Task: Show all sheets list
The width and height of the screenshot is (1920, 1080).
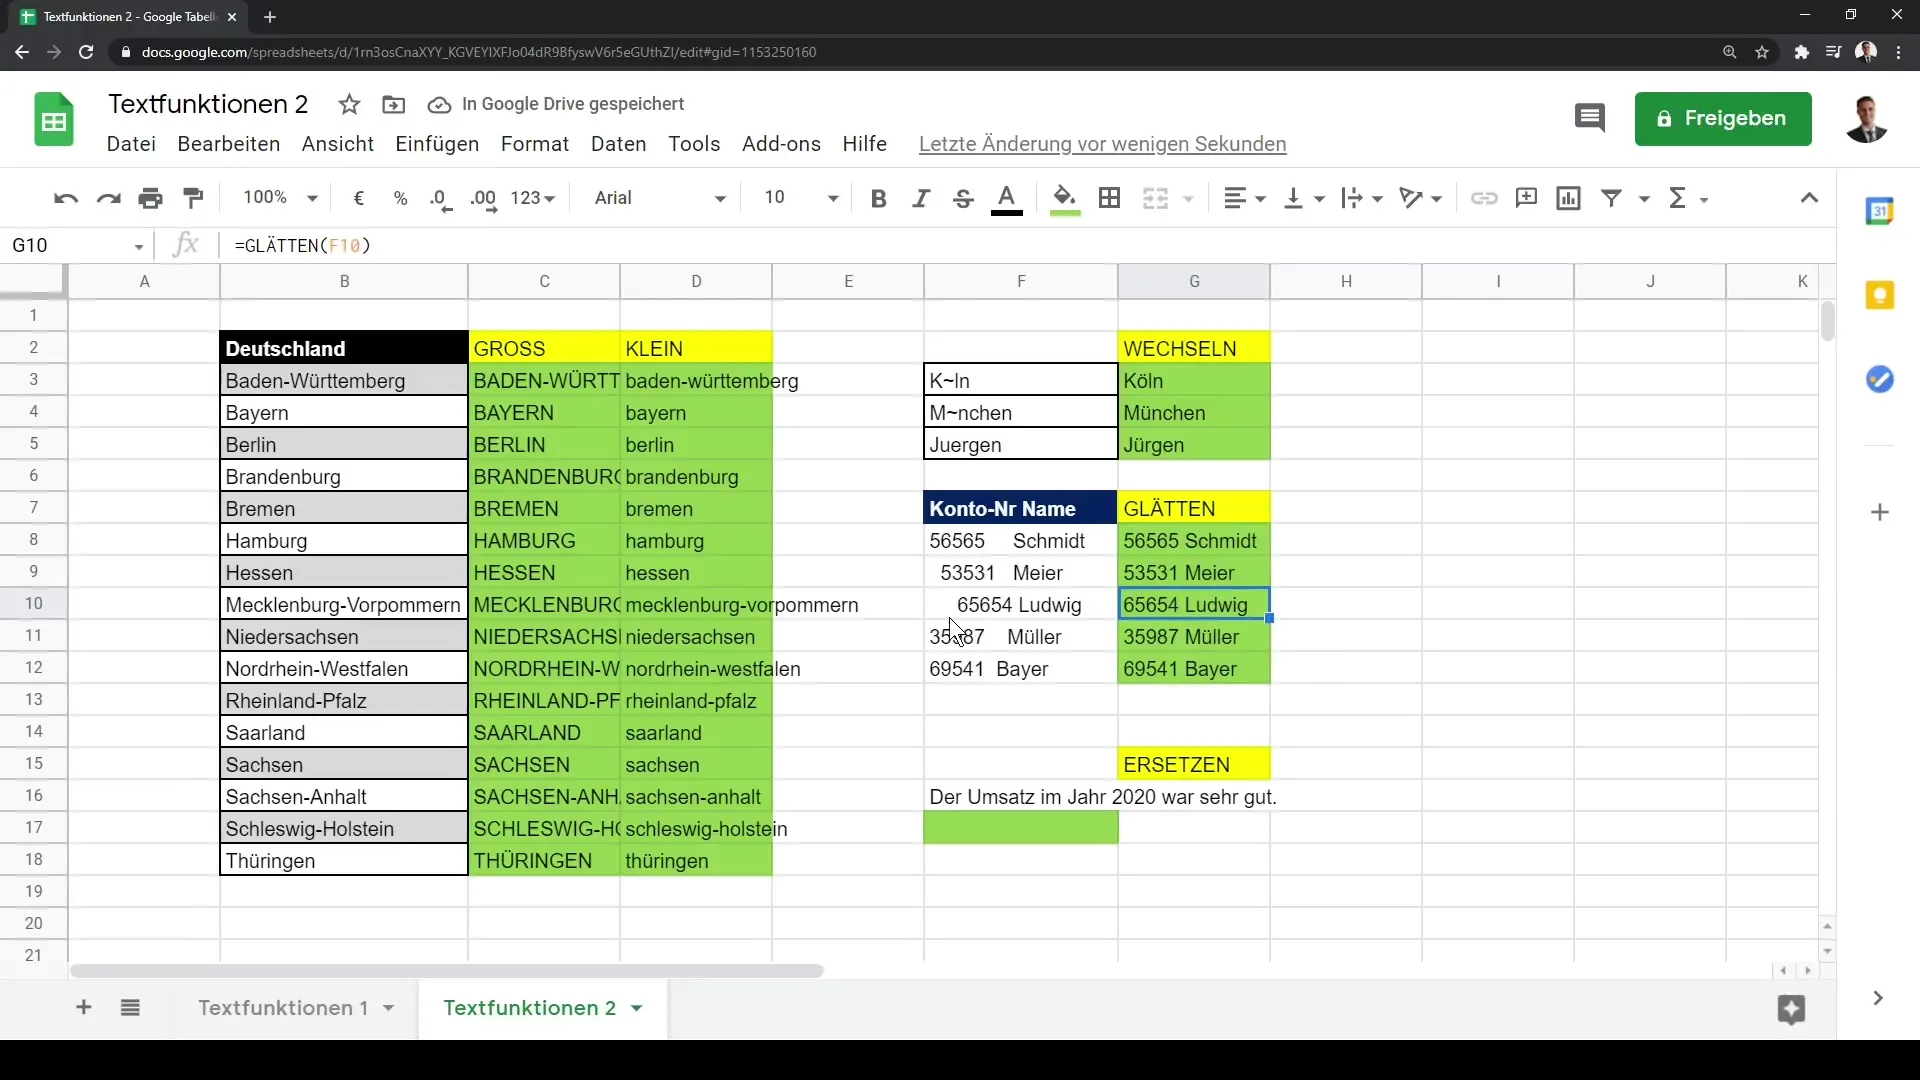Action: point(130,1007)
